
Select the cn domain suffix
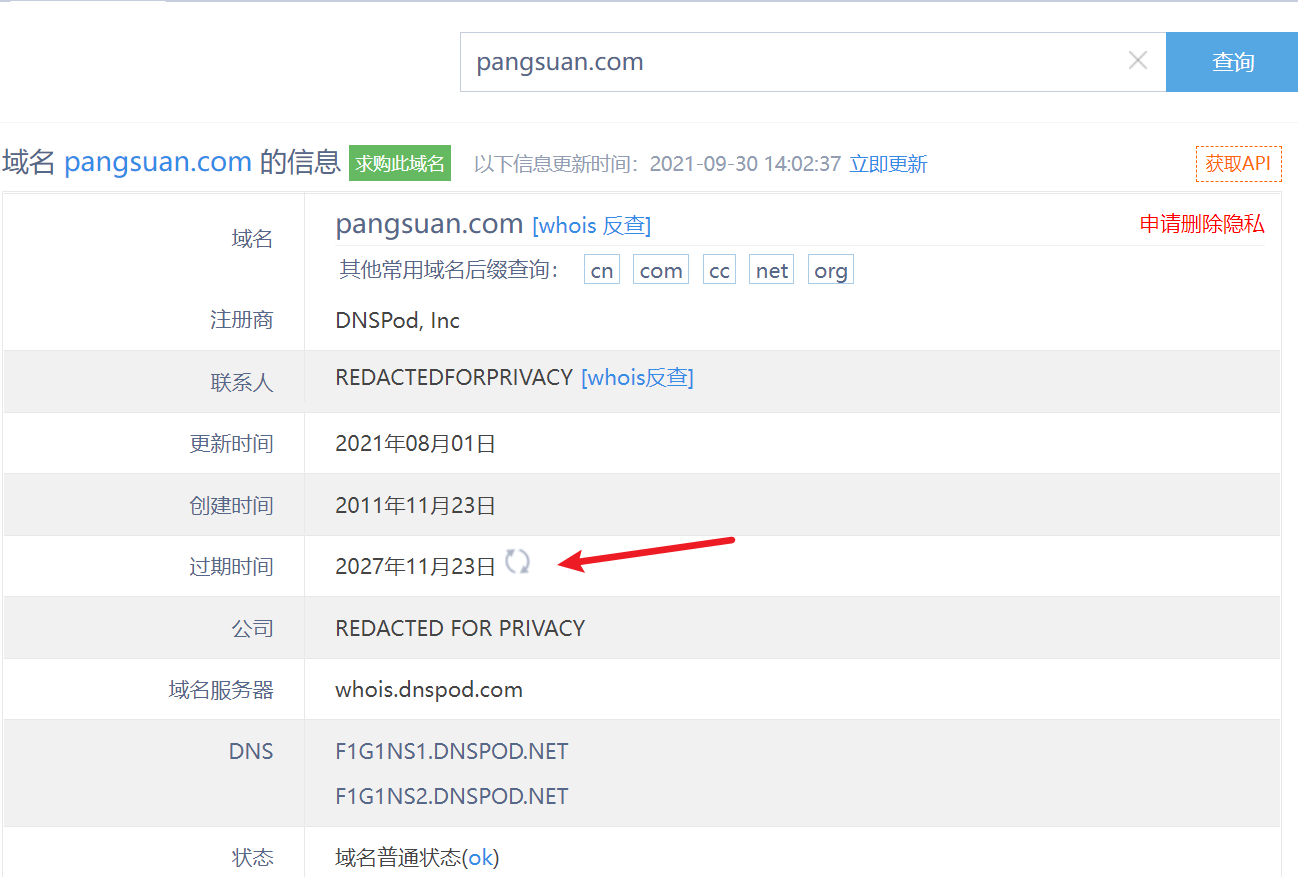click(x=602, y=271)
